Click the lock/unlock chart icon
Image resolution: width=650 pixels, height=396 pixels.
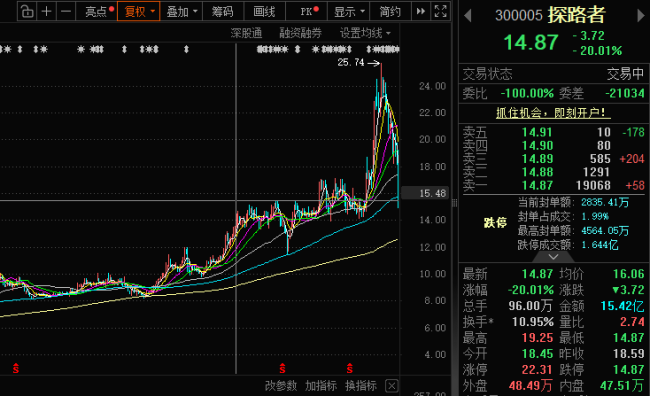pyautogui.click(x=27, y=11)
